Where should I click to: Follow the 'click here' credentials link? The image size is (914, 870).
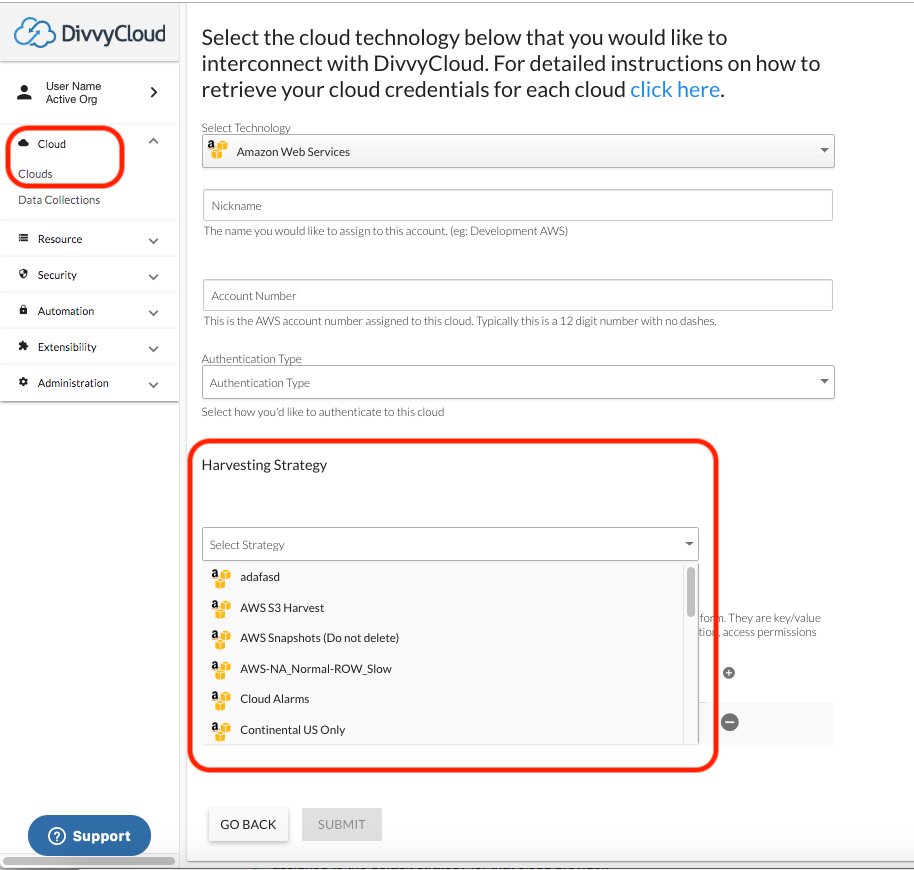tap(675, 90)
